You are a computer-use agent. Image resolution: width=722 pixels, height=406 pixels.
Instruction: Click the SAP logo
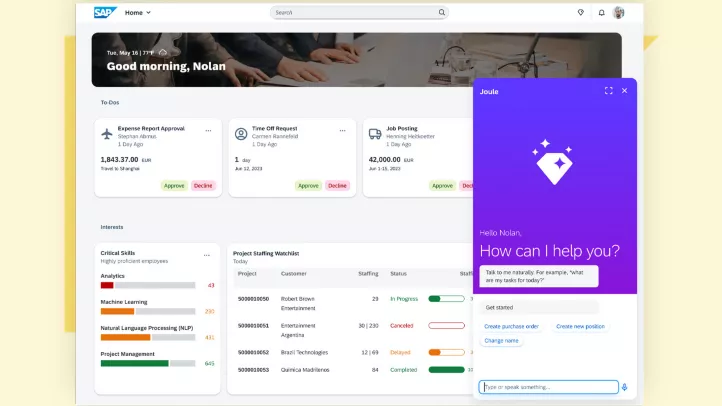pos(105,13)
